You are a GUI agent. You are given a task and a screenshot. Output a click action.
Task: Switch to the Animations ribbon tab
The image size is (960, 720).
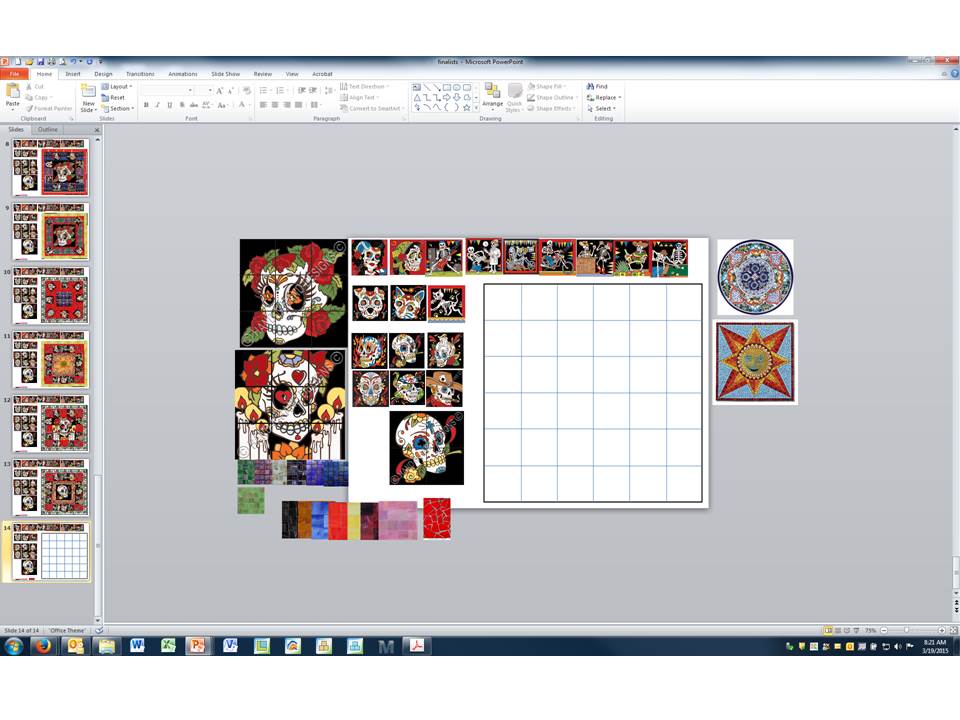pos(183,74)
